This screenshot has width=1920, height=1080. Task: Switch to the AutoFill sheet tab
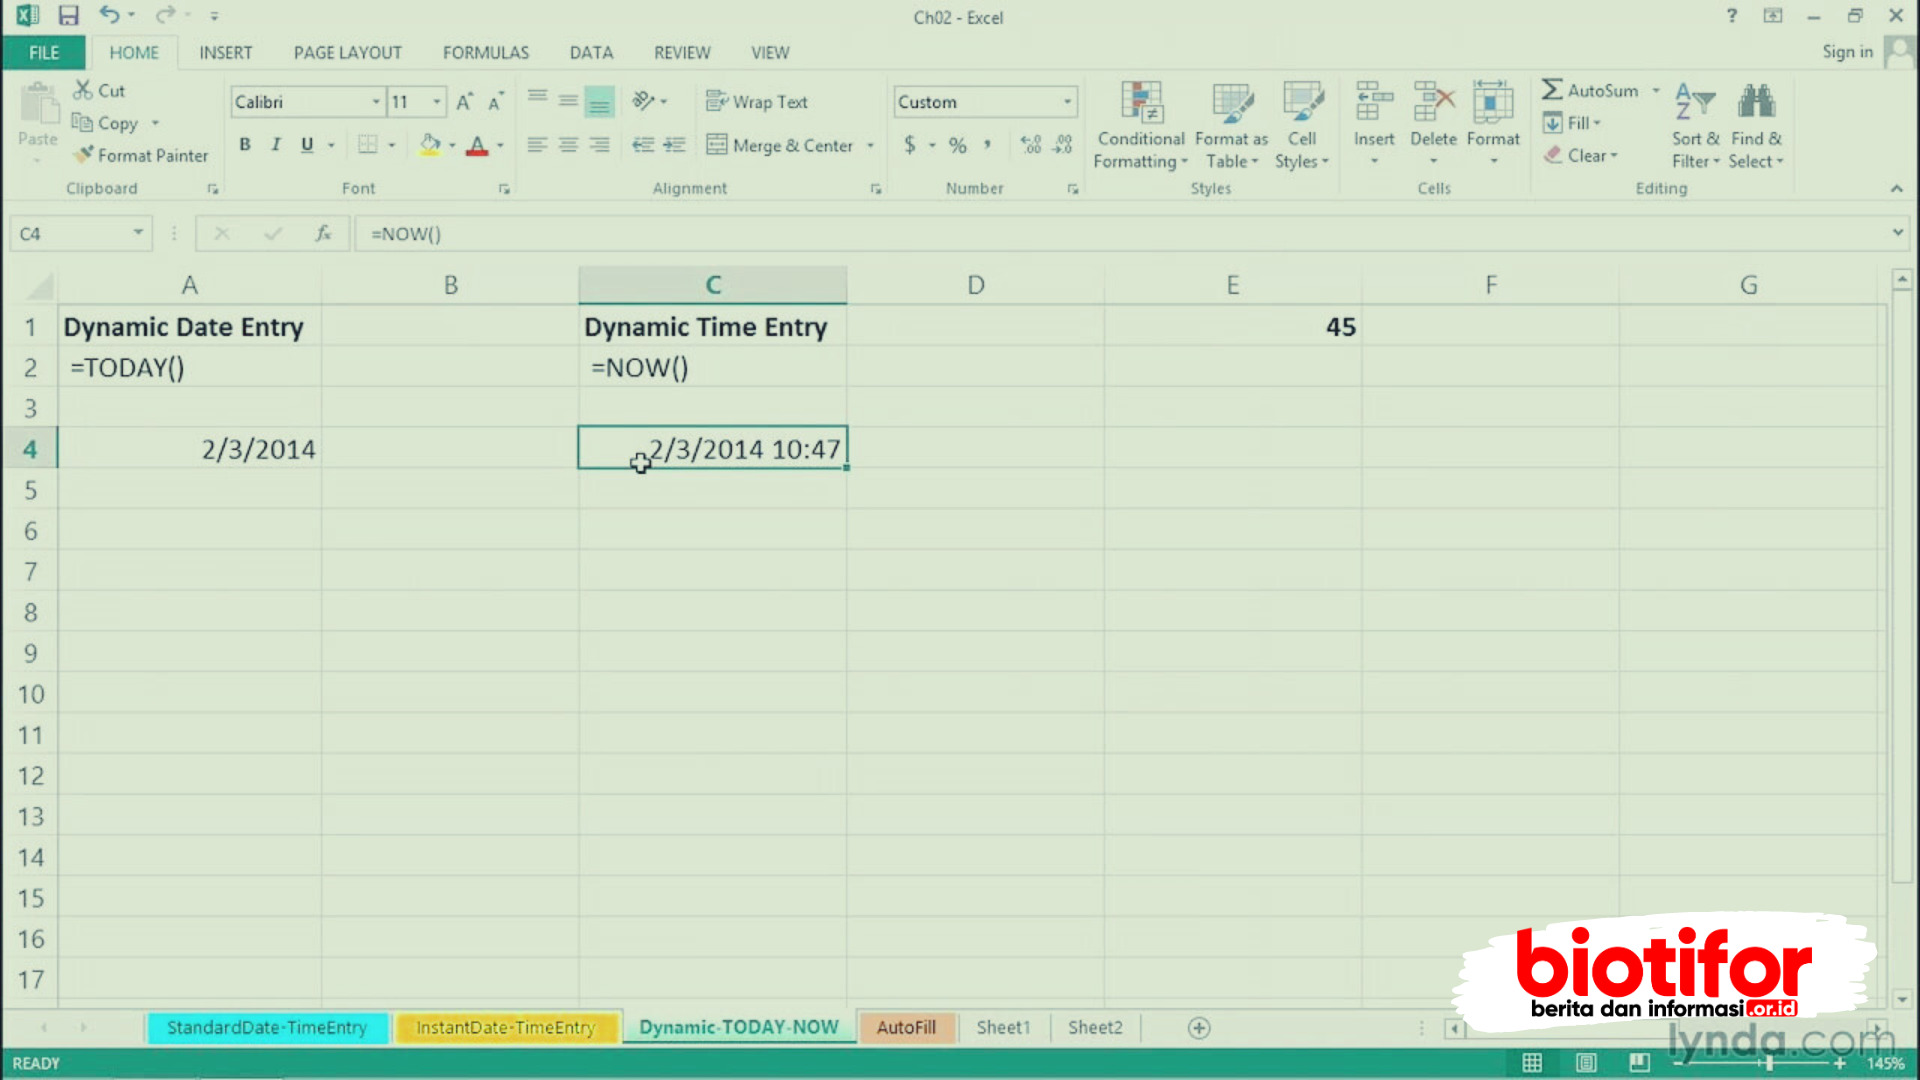tap(907, 1027)
